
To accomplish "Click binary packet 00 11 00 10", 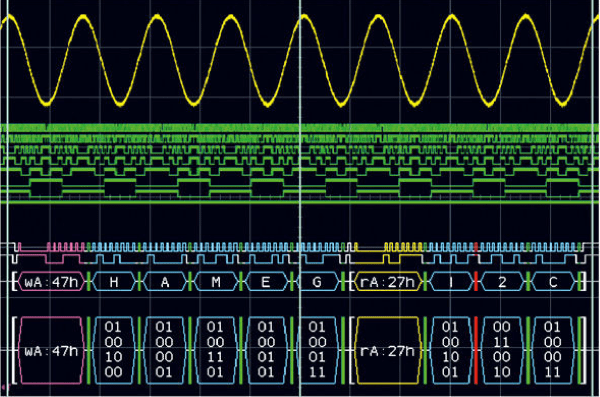I will point(502,350).
